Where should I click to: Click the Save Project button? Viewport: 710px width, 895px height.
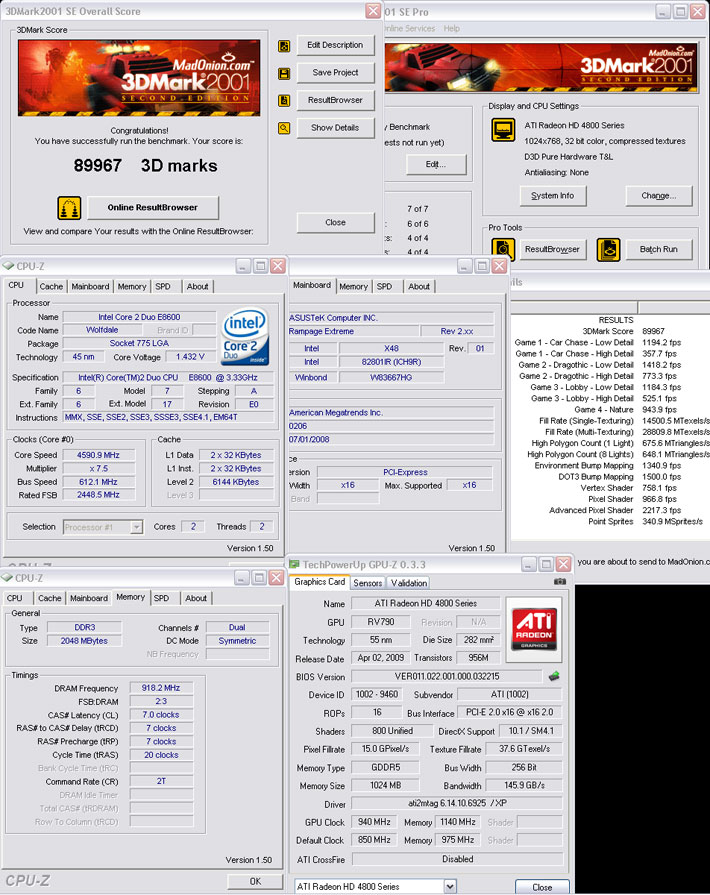click(336, 72)
